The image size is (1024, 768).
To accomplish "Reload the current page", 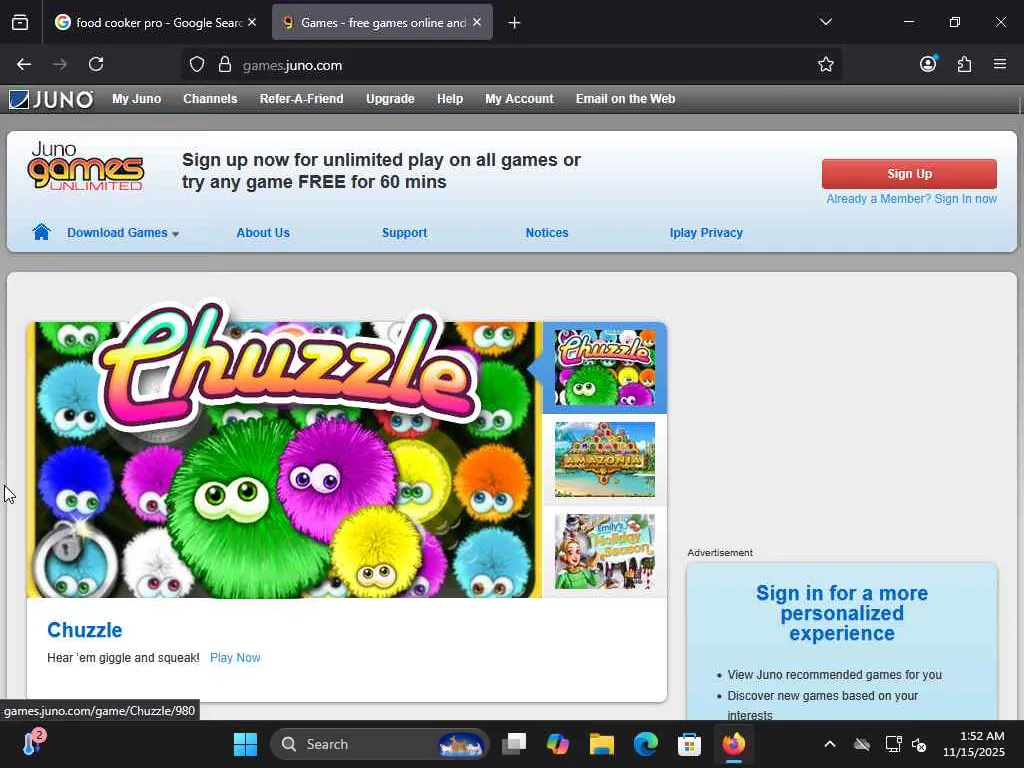I will [96, 64].
